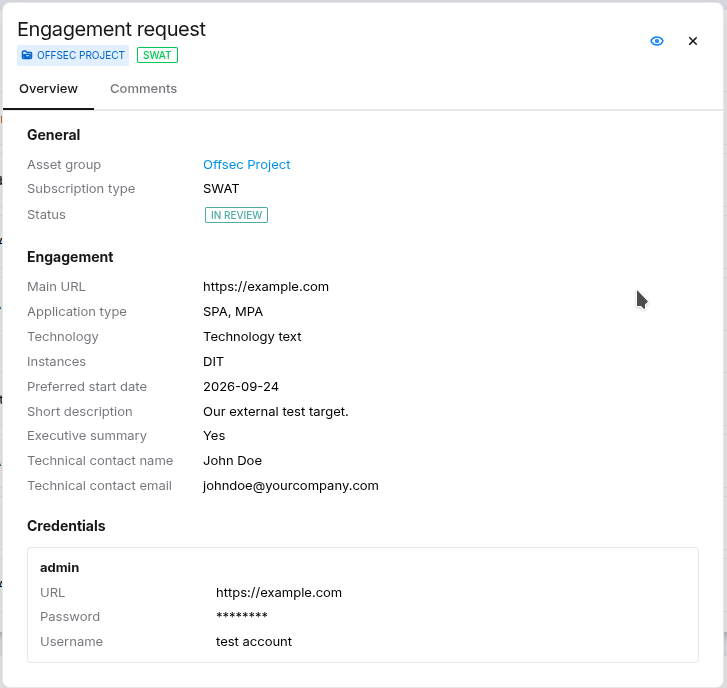727x688 pixels.
Task: Click the technical contact name John Doe
Action: point(232,461)
